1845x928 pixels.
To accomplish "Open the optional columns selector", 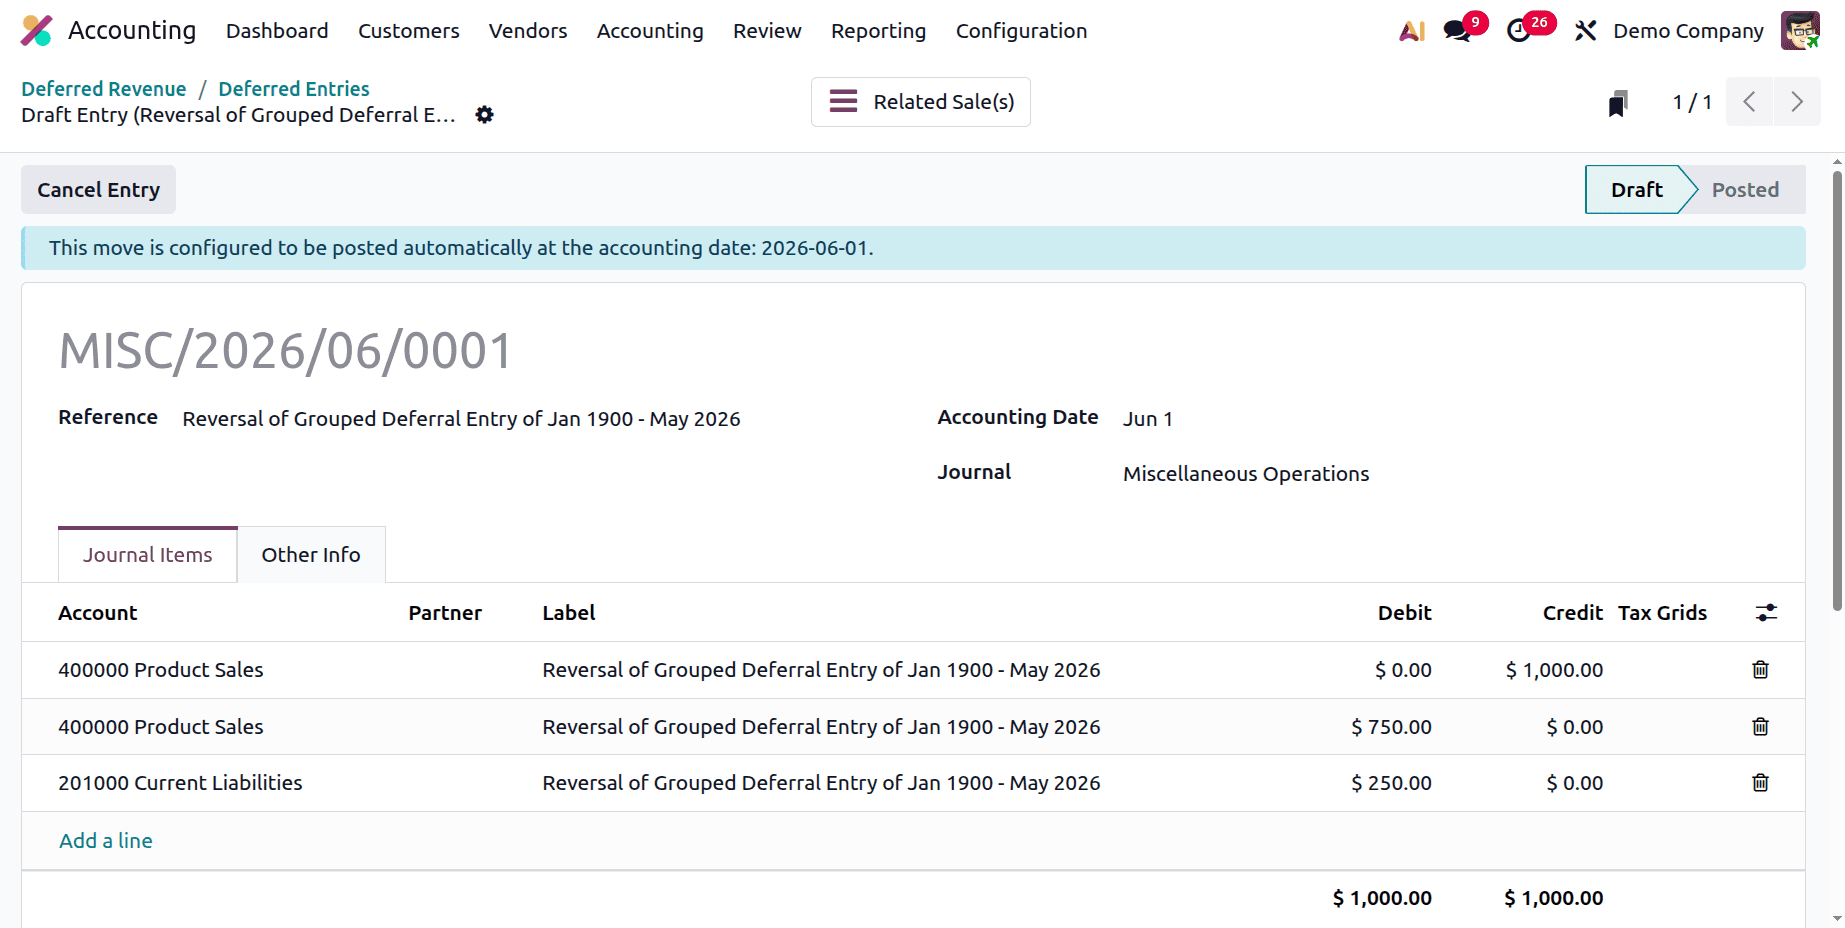I will 1766,612.
